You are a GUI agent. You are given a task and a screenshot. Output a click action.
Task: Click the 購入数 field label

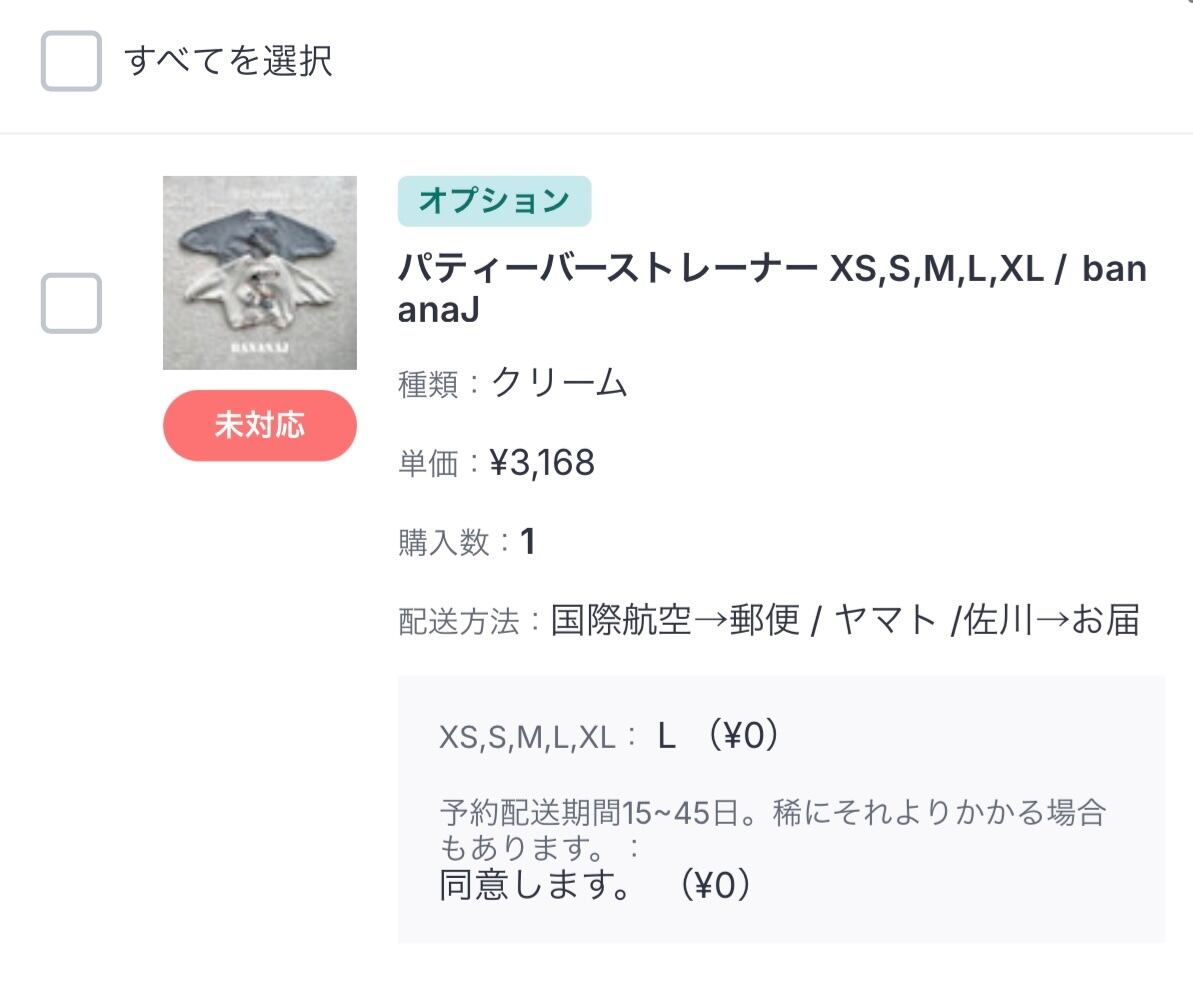tap(444, 543)
